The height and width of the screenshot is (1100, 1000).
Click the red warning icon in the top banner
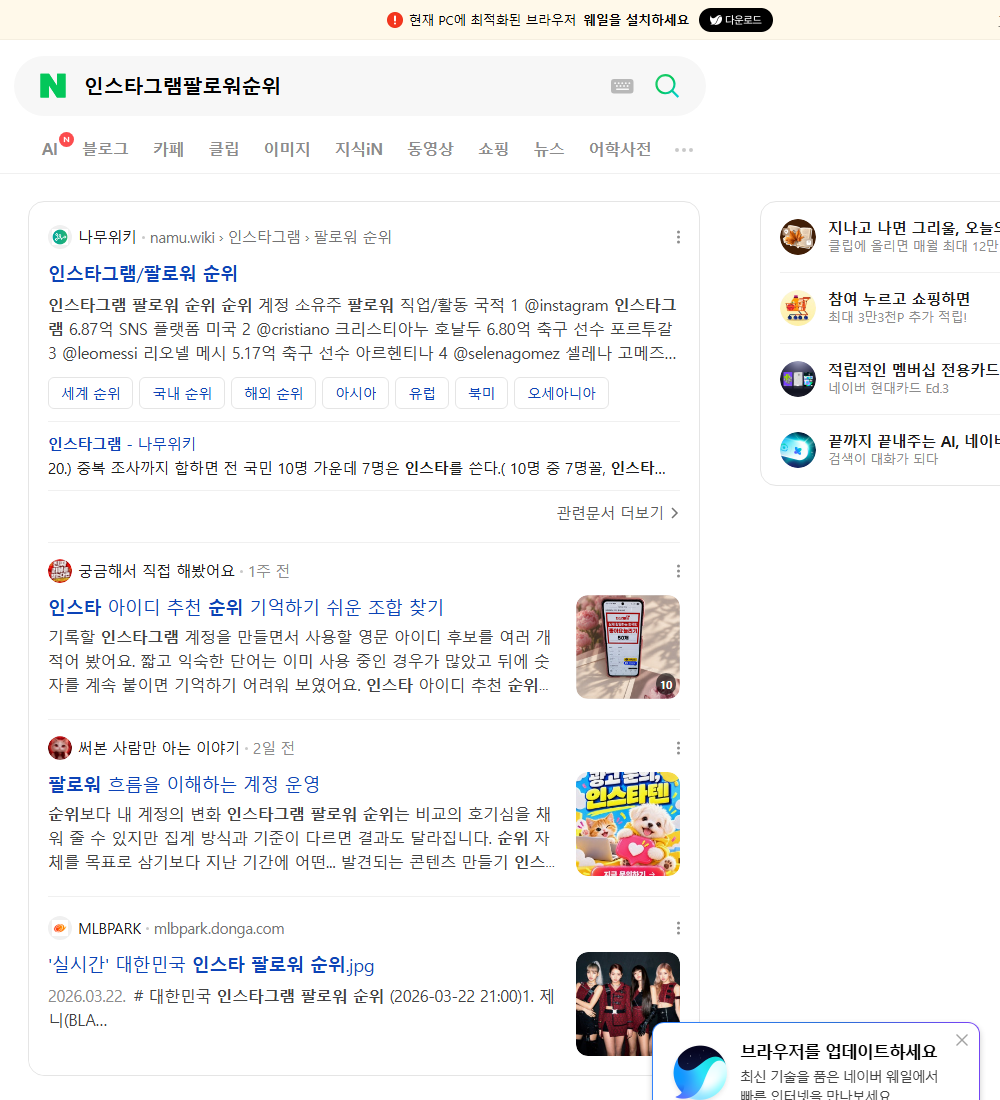tap(395, 20)
